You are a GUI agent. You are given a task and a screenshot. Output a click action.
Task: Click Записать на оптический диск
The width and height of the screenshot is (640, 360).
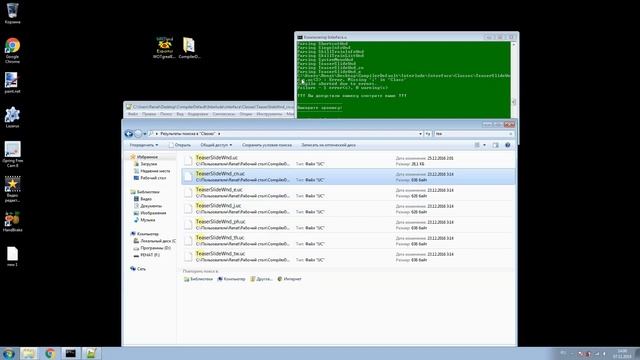tap(328, 145)
